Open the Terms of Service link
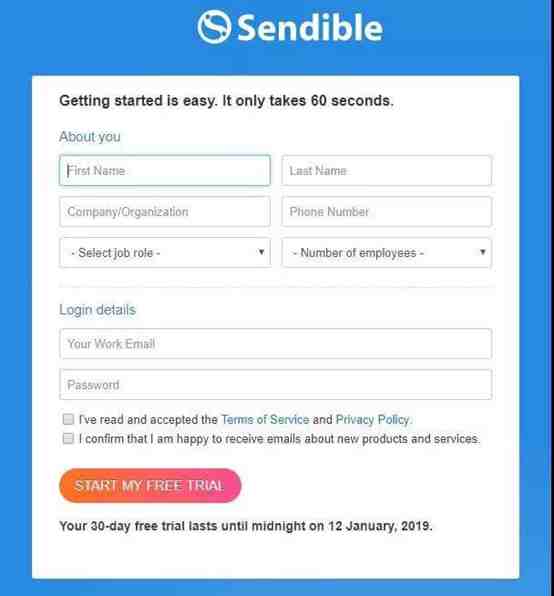Image resolution: width=554 pixels, height=596 pixels. pos(265,420)
